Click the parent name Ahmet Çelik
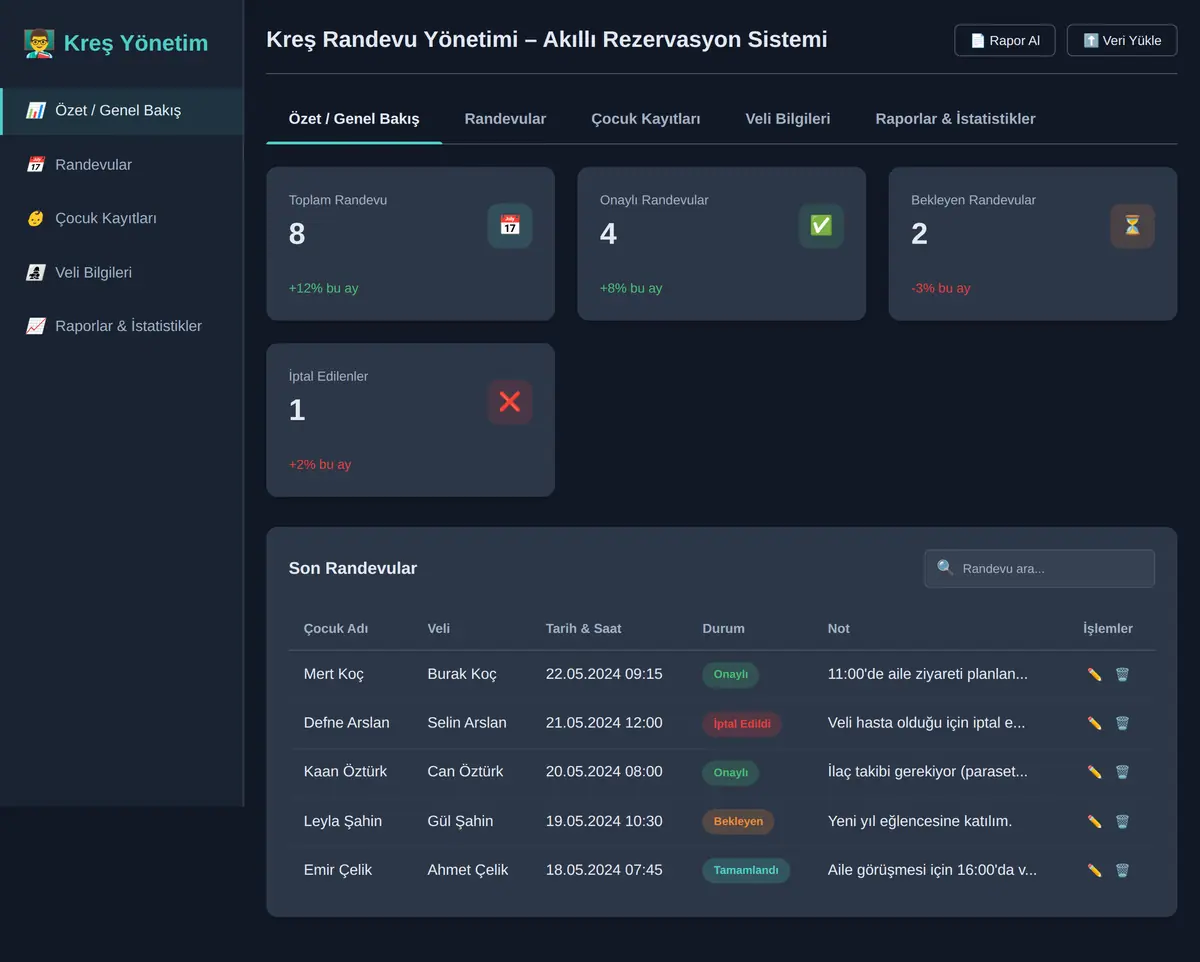This screenshot has height=962, width=1200. point(468,870)
